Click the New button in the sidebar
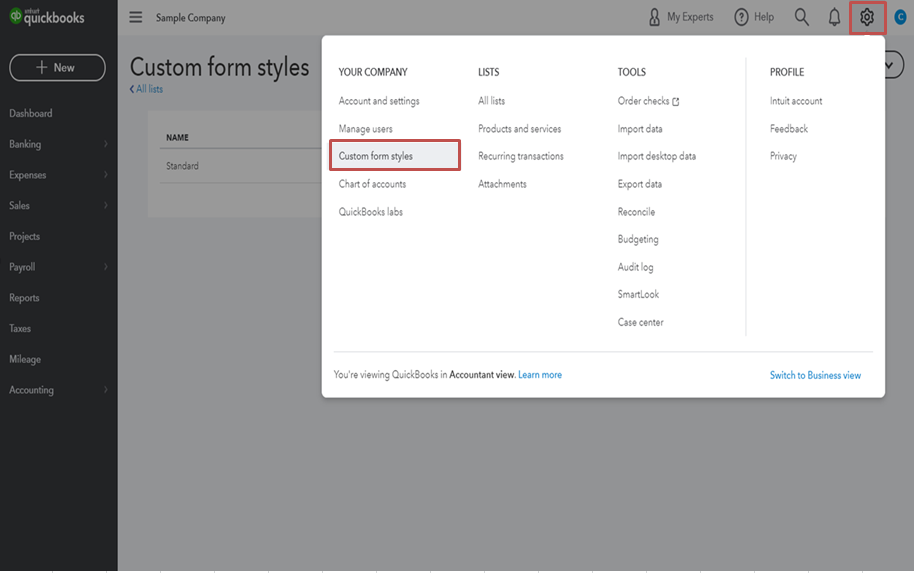This screenshot has height=573, width=914. coord(57,68)
